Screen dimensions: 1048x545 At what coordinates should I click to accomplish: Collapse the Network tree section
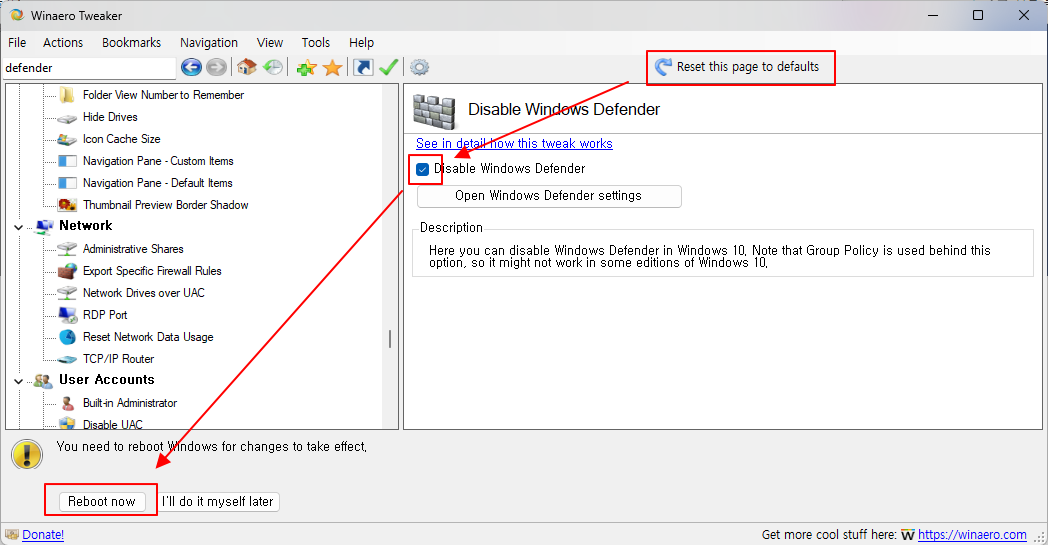[x=18, y=227]
